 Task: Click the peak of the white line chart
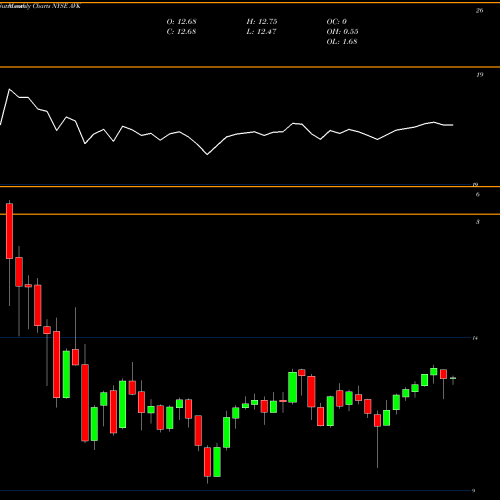click(x=9, y=89)
